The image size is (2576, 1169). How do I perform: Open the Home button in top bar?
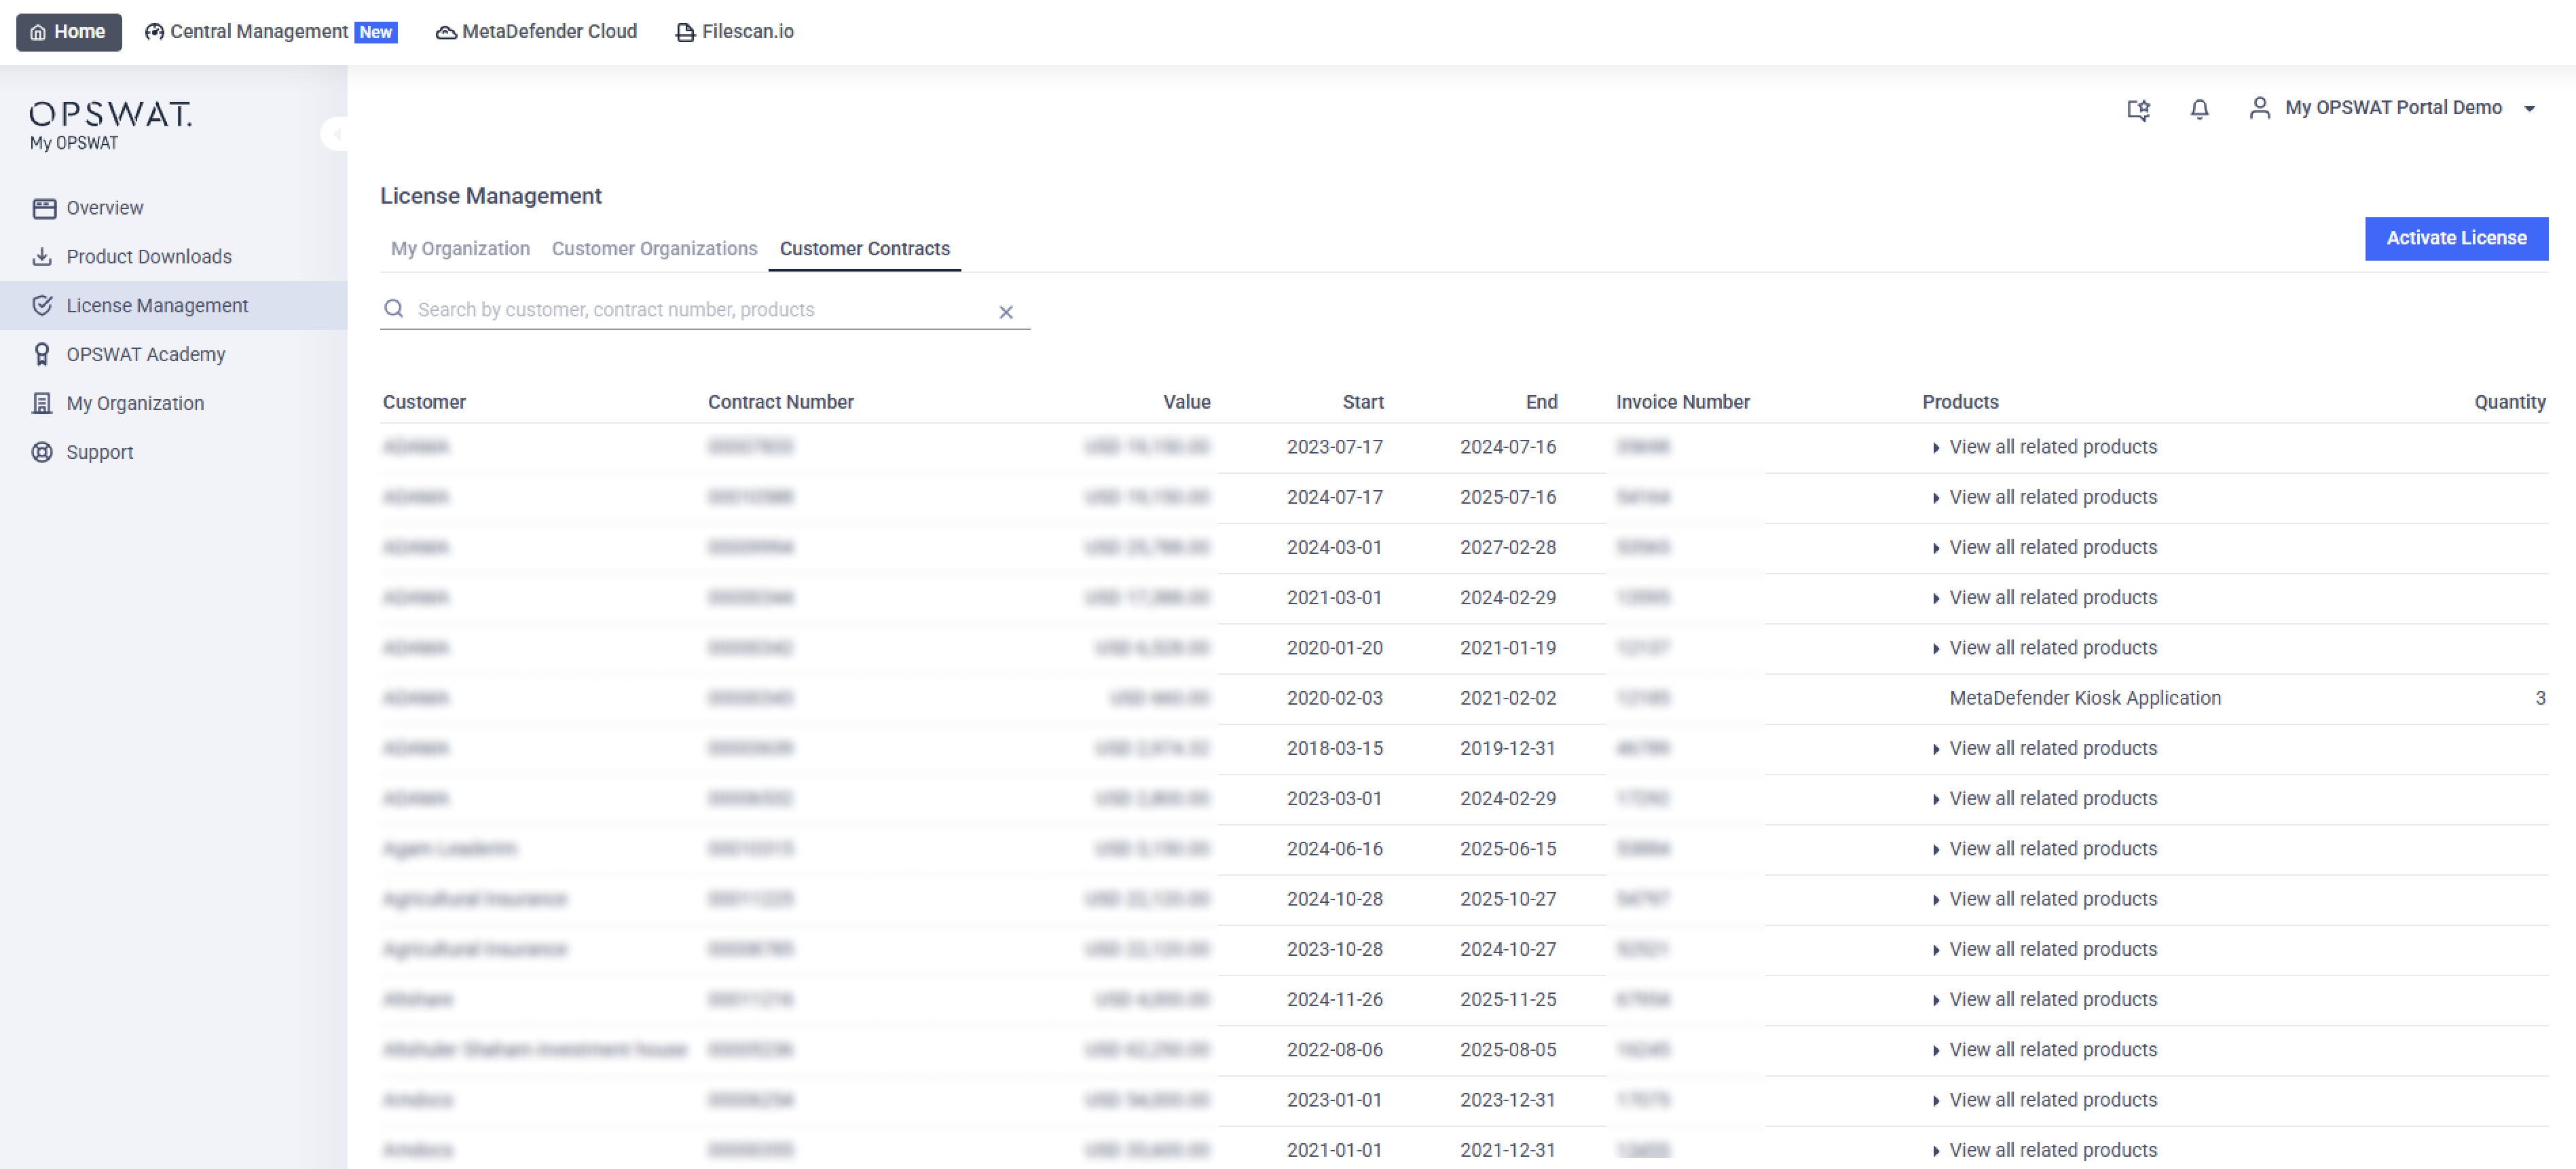[x=68, y=32]
